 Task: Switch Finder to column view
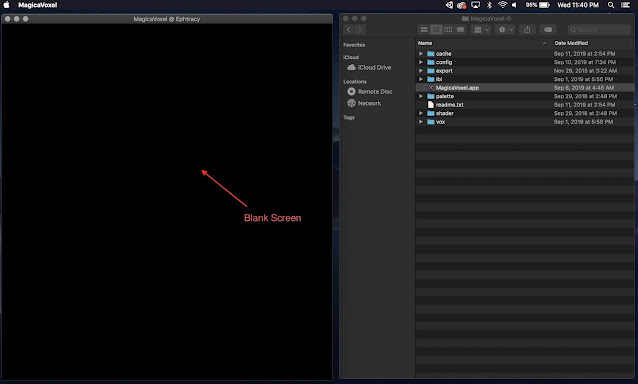(x=448, y=30)
